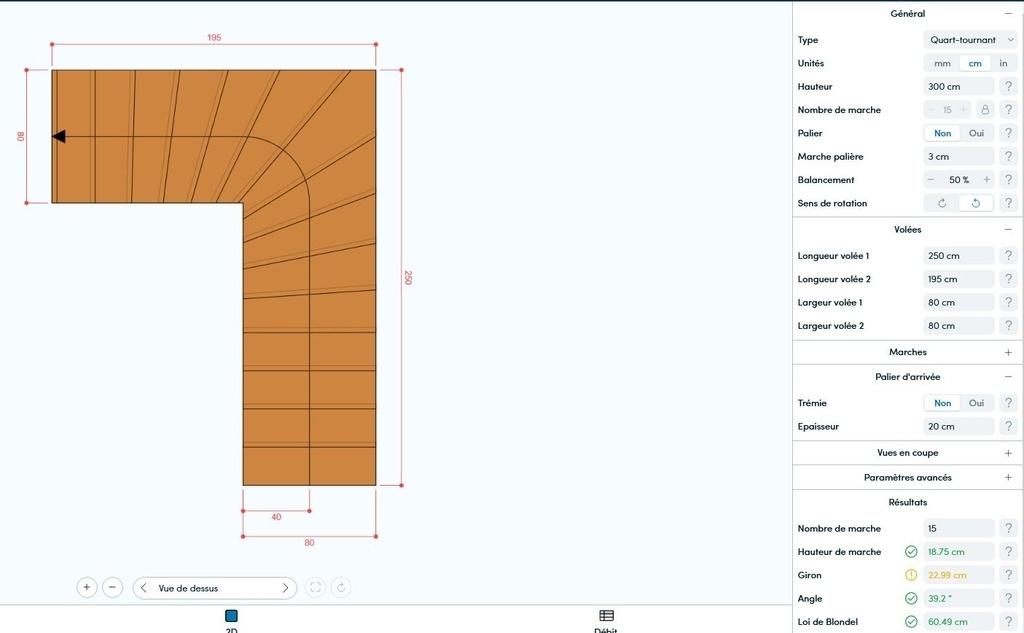Click Longueur volée 1 field 250 cm
The width and height of the screenshot is (1024, 633).
pyautogui.click(x=959, y=255)
